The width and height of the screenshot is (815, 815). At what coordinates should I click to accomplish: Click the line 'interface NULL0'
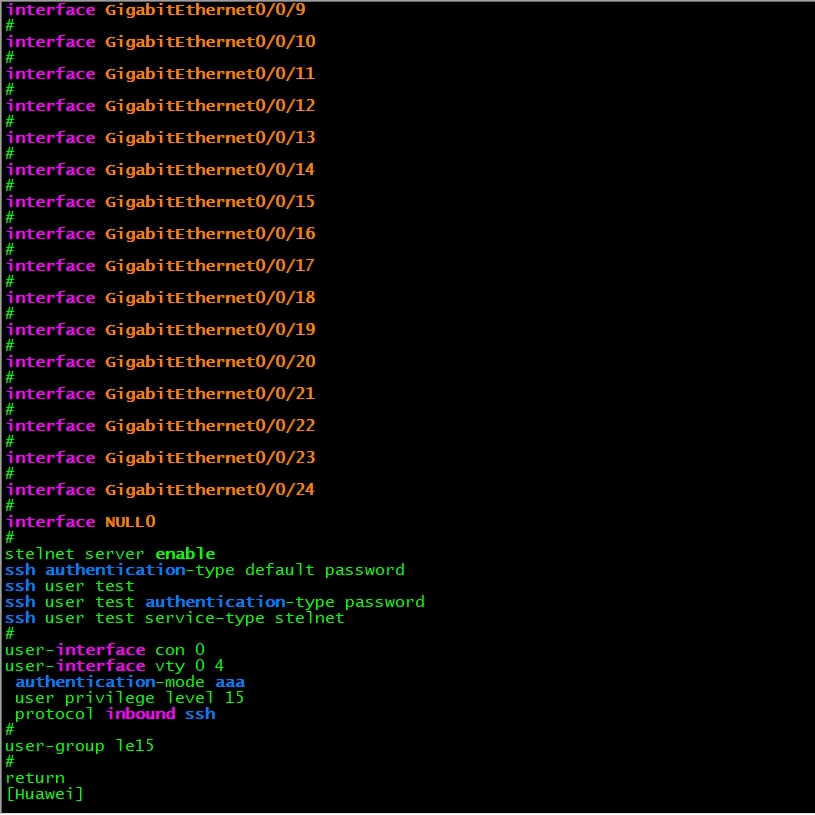point(81,522)
